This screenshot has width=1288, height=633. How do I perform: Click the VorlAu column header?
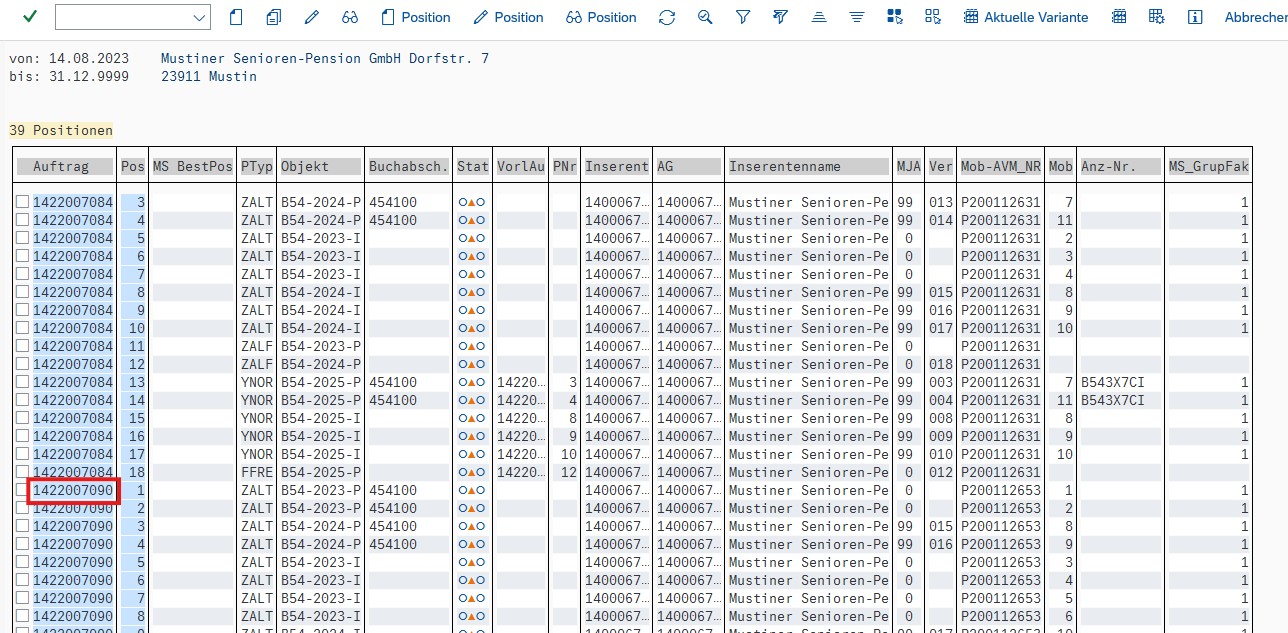(x=520, y=166)
